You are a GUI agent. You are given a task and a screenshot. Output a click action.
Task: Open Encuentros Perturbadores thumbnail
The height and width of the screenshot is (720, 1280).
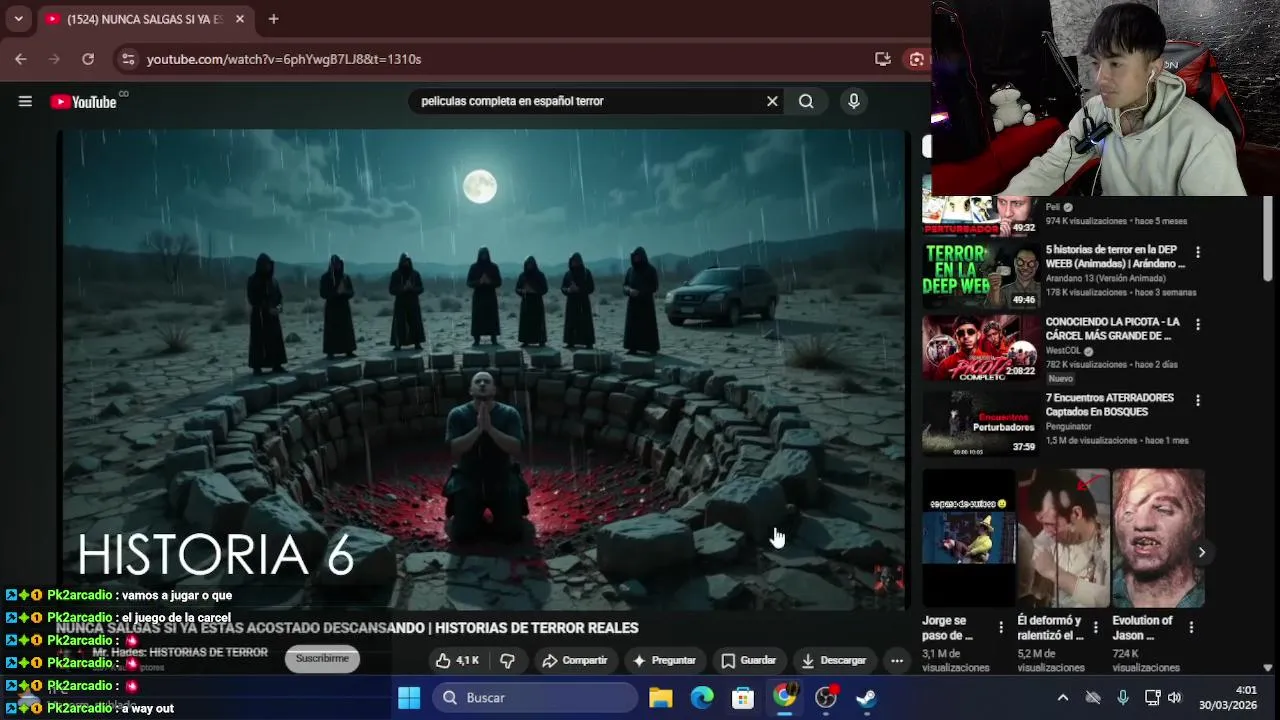coord(980,422)
